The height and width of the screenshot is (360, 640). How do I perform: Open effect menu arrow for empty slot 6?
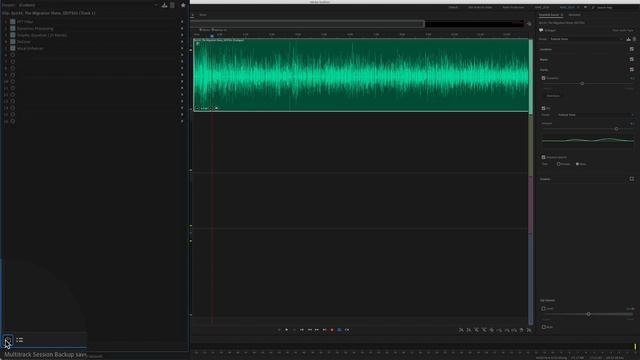pos(182,55)
